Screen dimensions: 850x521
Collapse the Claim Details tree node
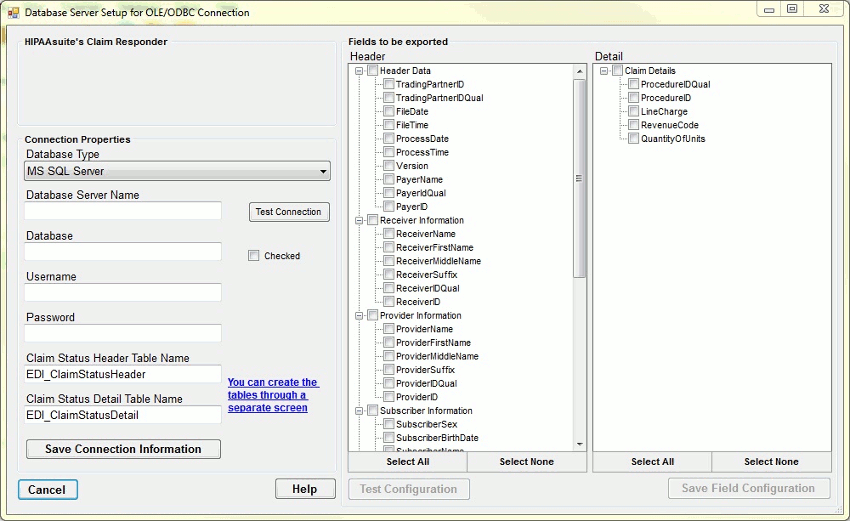coord(603,71)
